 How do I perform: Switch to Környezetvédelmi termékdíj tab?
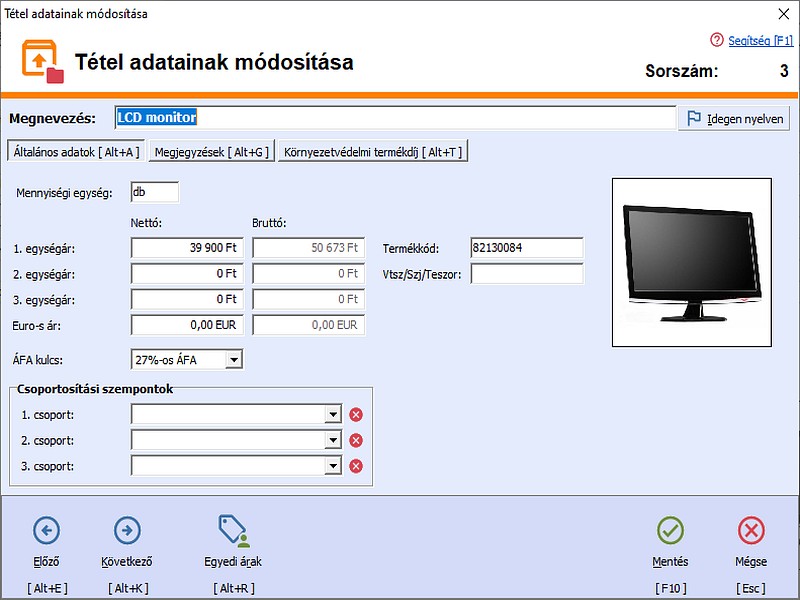pyautogui.click(x=373, y=152)
